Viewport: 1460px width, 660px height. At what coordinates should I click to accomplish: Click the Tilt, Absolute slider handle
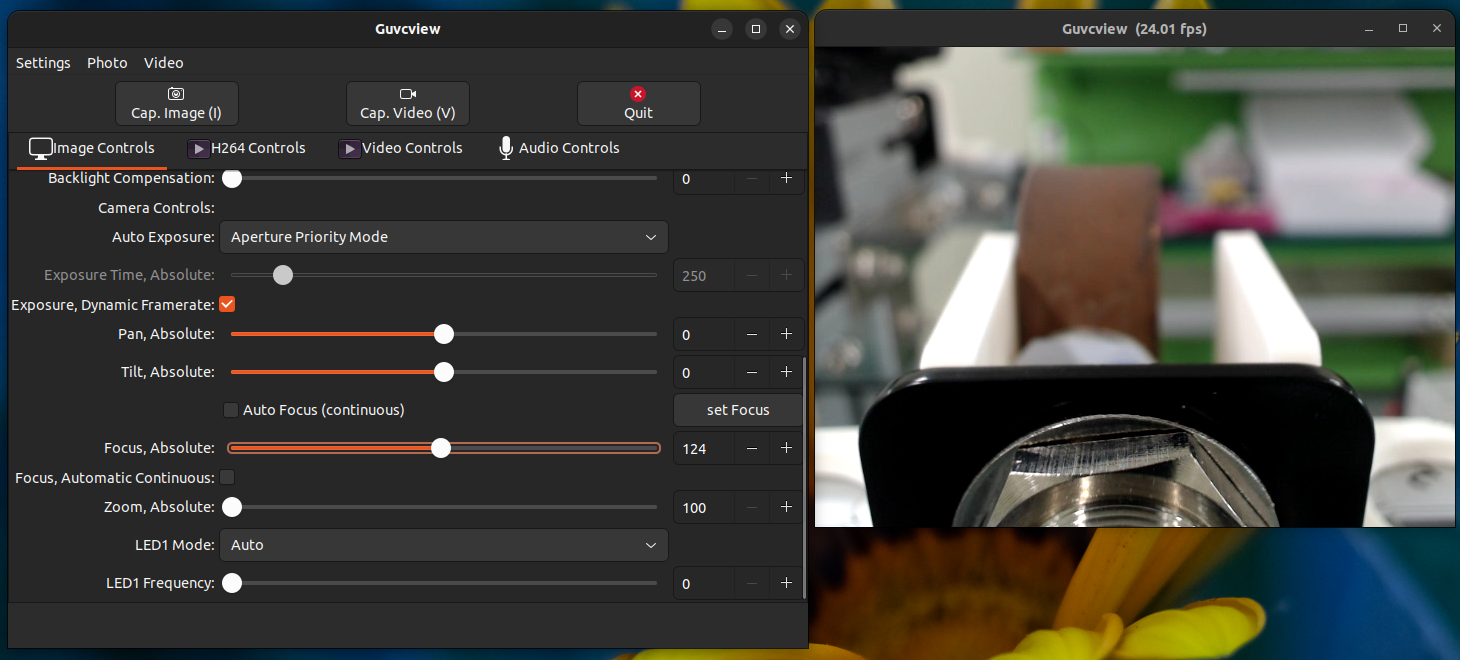tap(444, 372)
